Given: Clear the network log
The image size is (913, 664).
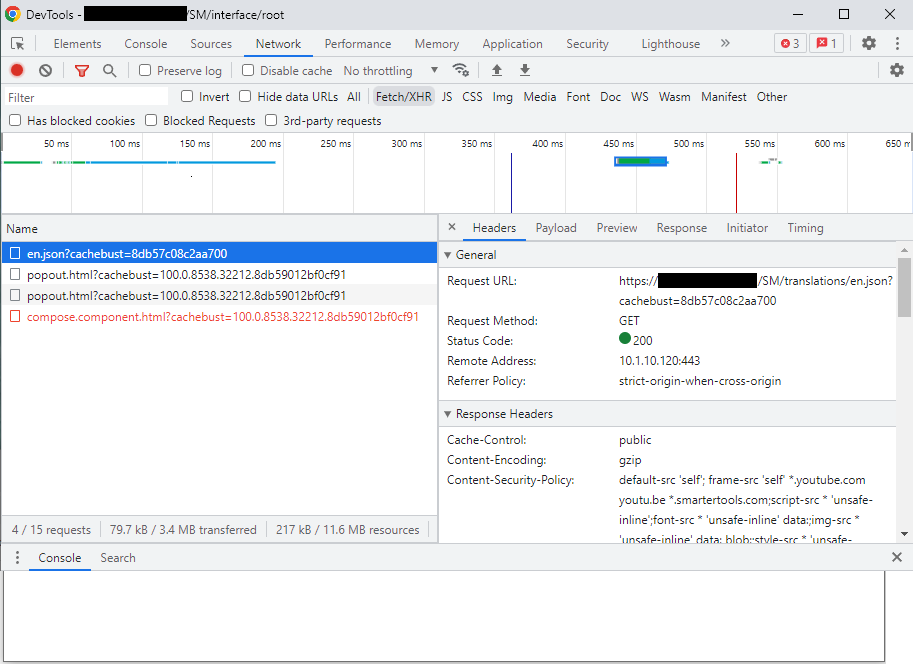Looking at the screenshot, I should tap(45, 70).
